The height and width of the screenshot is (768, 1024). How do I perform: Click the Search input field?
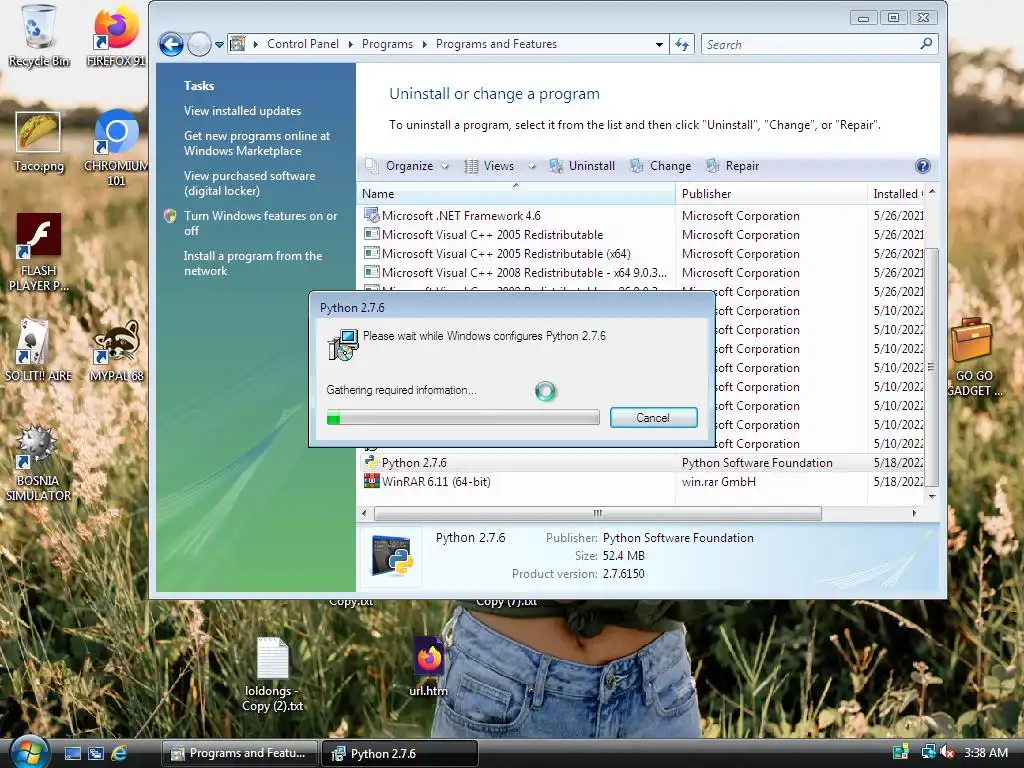pyautogui.click(x=810, y=44)
